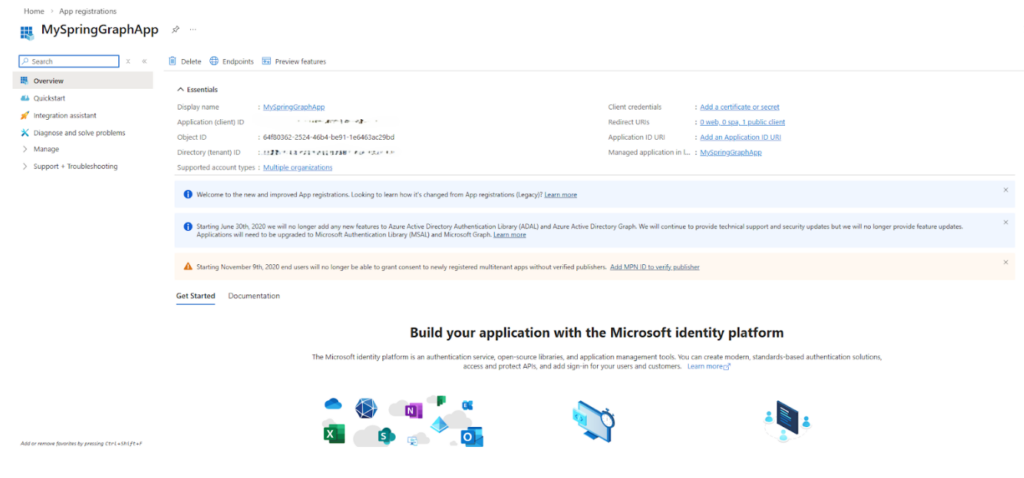Open the managed application MySpringGraphApp link

(x=731, y=152)
